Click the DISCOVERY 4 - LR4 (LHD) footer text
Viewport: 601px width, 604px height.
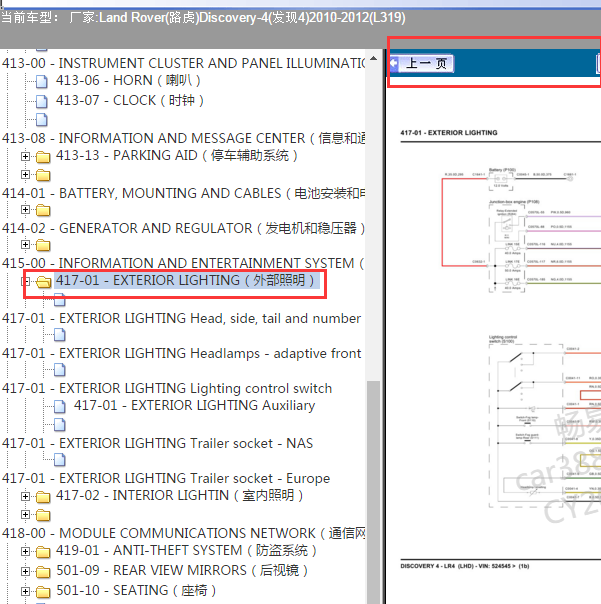click(465, 566)
